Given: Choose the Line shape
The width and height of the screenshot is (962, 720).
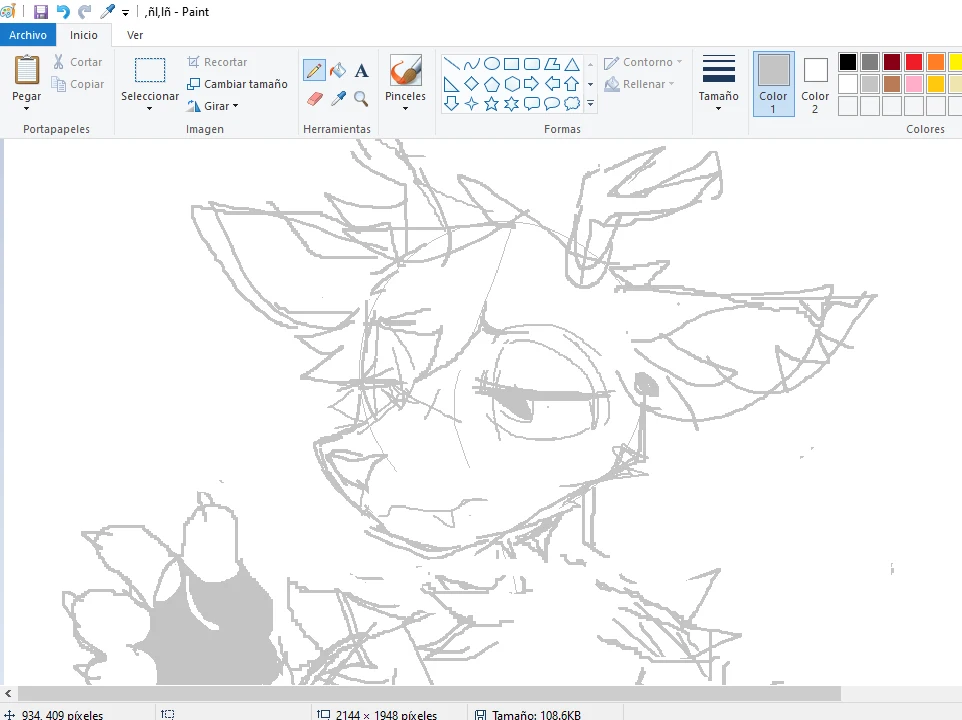Looking at the screenshot, I should tap(452, 64).
